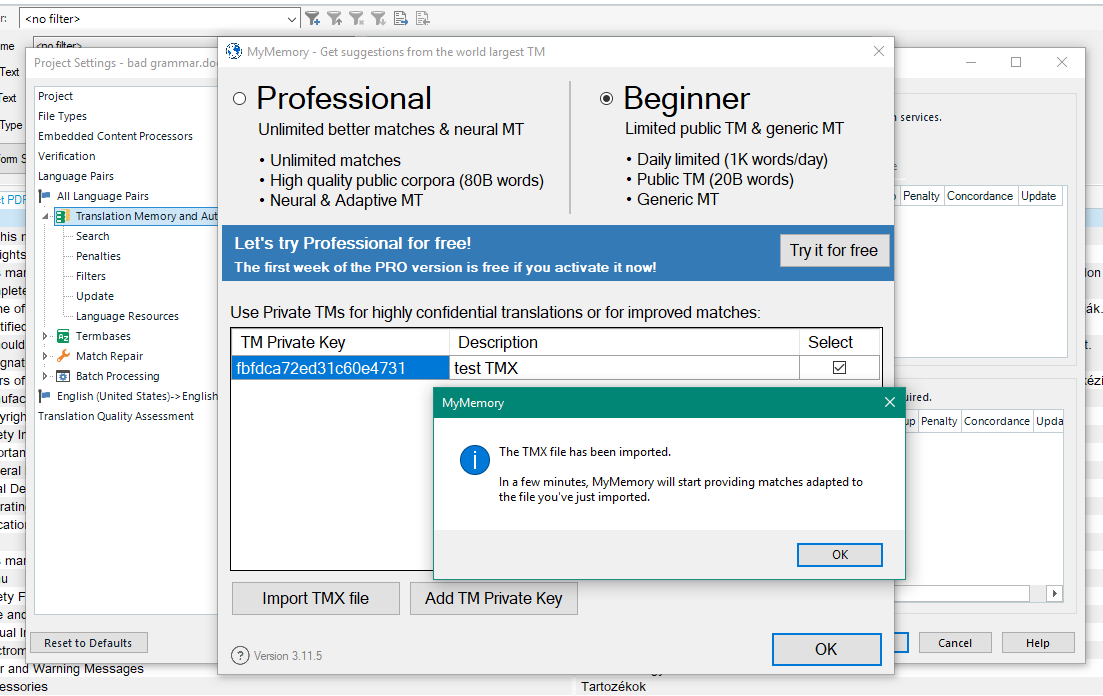Click OK in the MyMemory settings window
1103x696 pixels.
pyautogui.click(x=827, y=649)
